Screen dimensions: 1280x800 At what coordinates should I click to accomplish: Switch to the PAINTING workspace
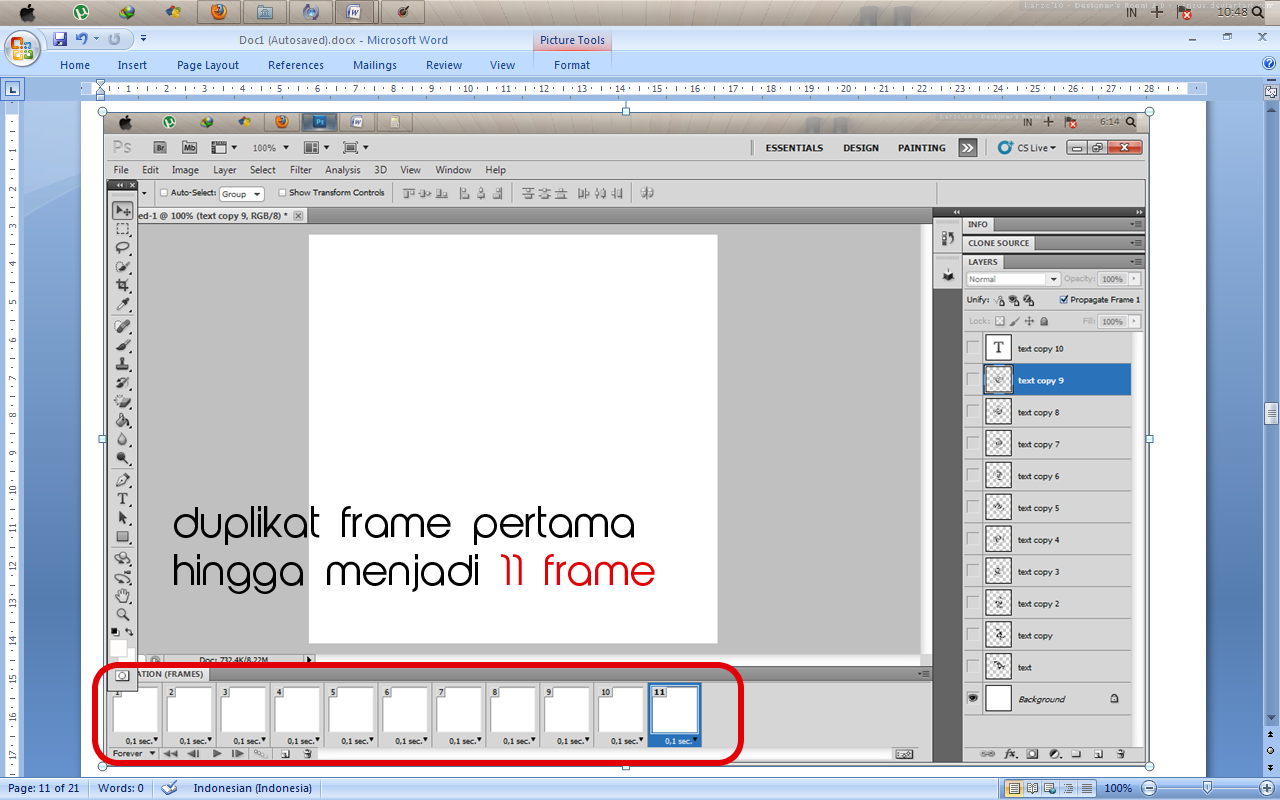point(920,147)
